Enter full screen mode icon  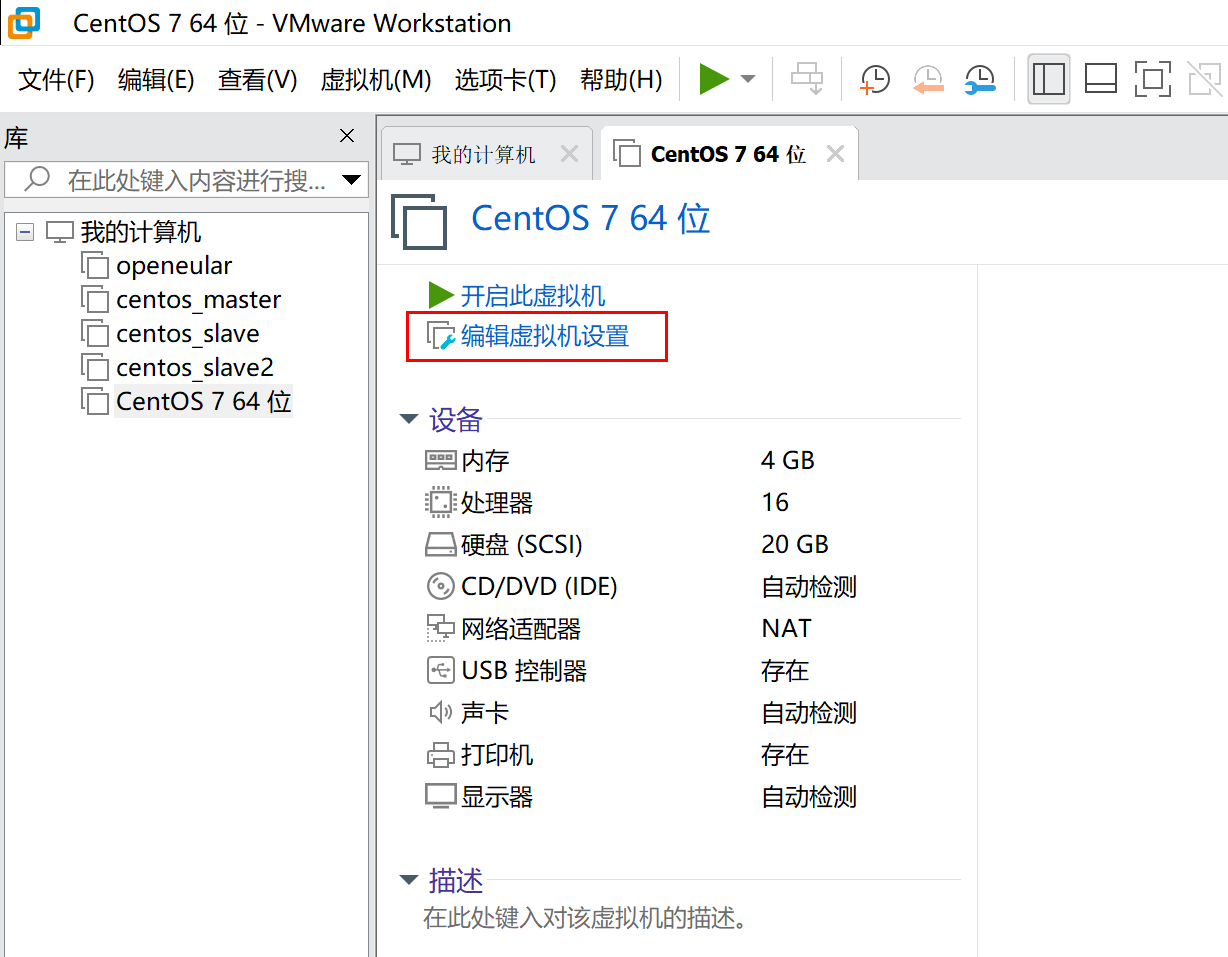click(1153, 79)
